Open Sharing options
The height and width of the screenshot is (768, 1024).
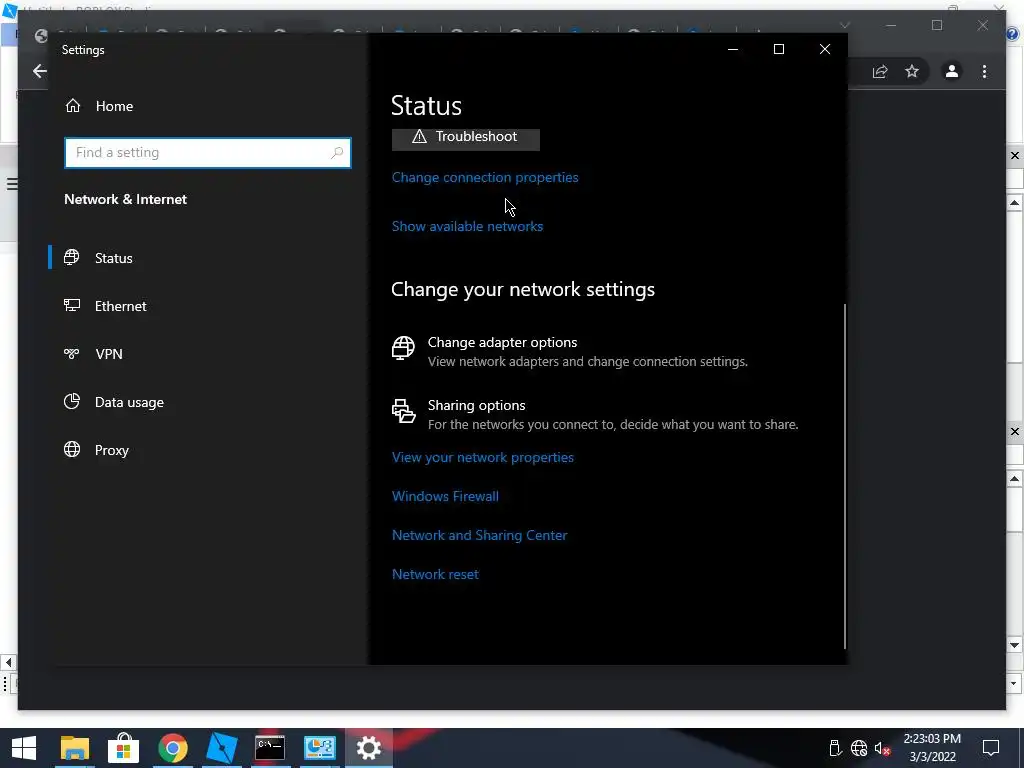point(595,415)
